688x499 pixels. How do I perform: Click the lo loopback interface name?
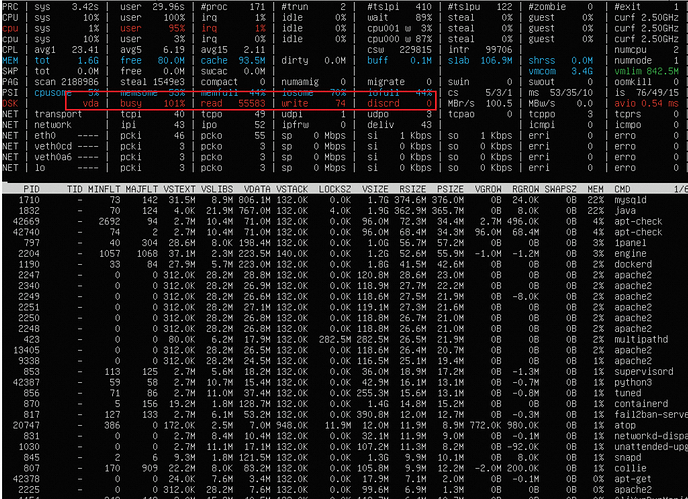coord(40,168)
